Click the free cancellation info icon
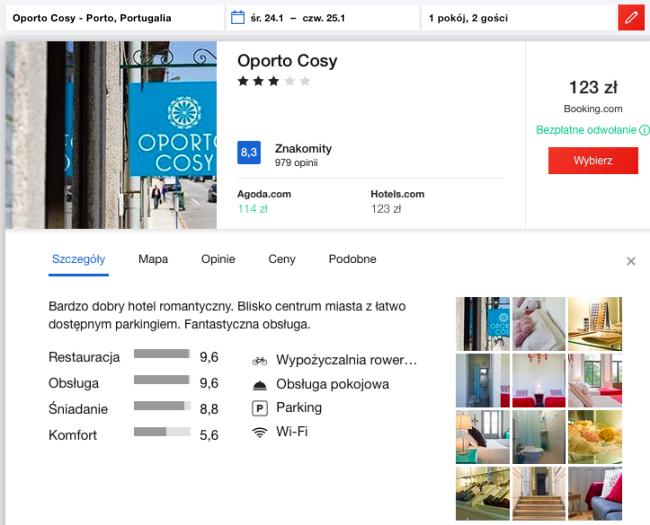This screenshot has height=525, width=650. [x=644, y=130]
